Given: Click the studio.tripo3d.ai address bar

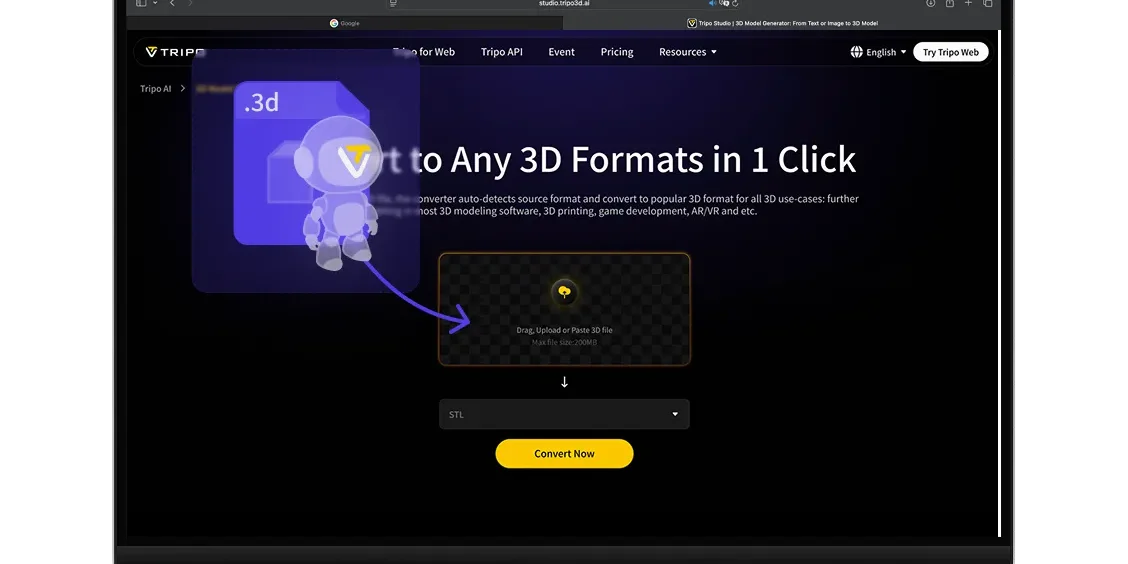Looking at the screenshot, I should (x=565, y=4).
